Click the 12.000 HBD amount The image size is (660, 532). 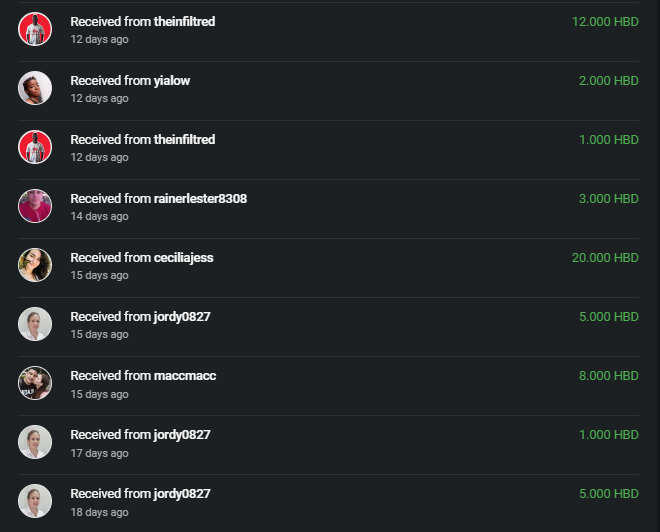[605, 22]
